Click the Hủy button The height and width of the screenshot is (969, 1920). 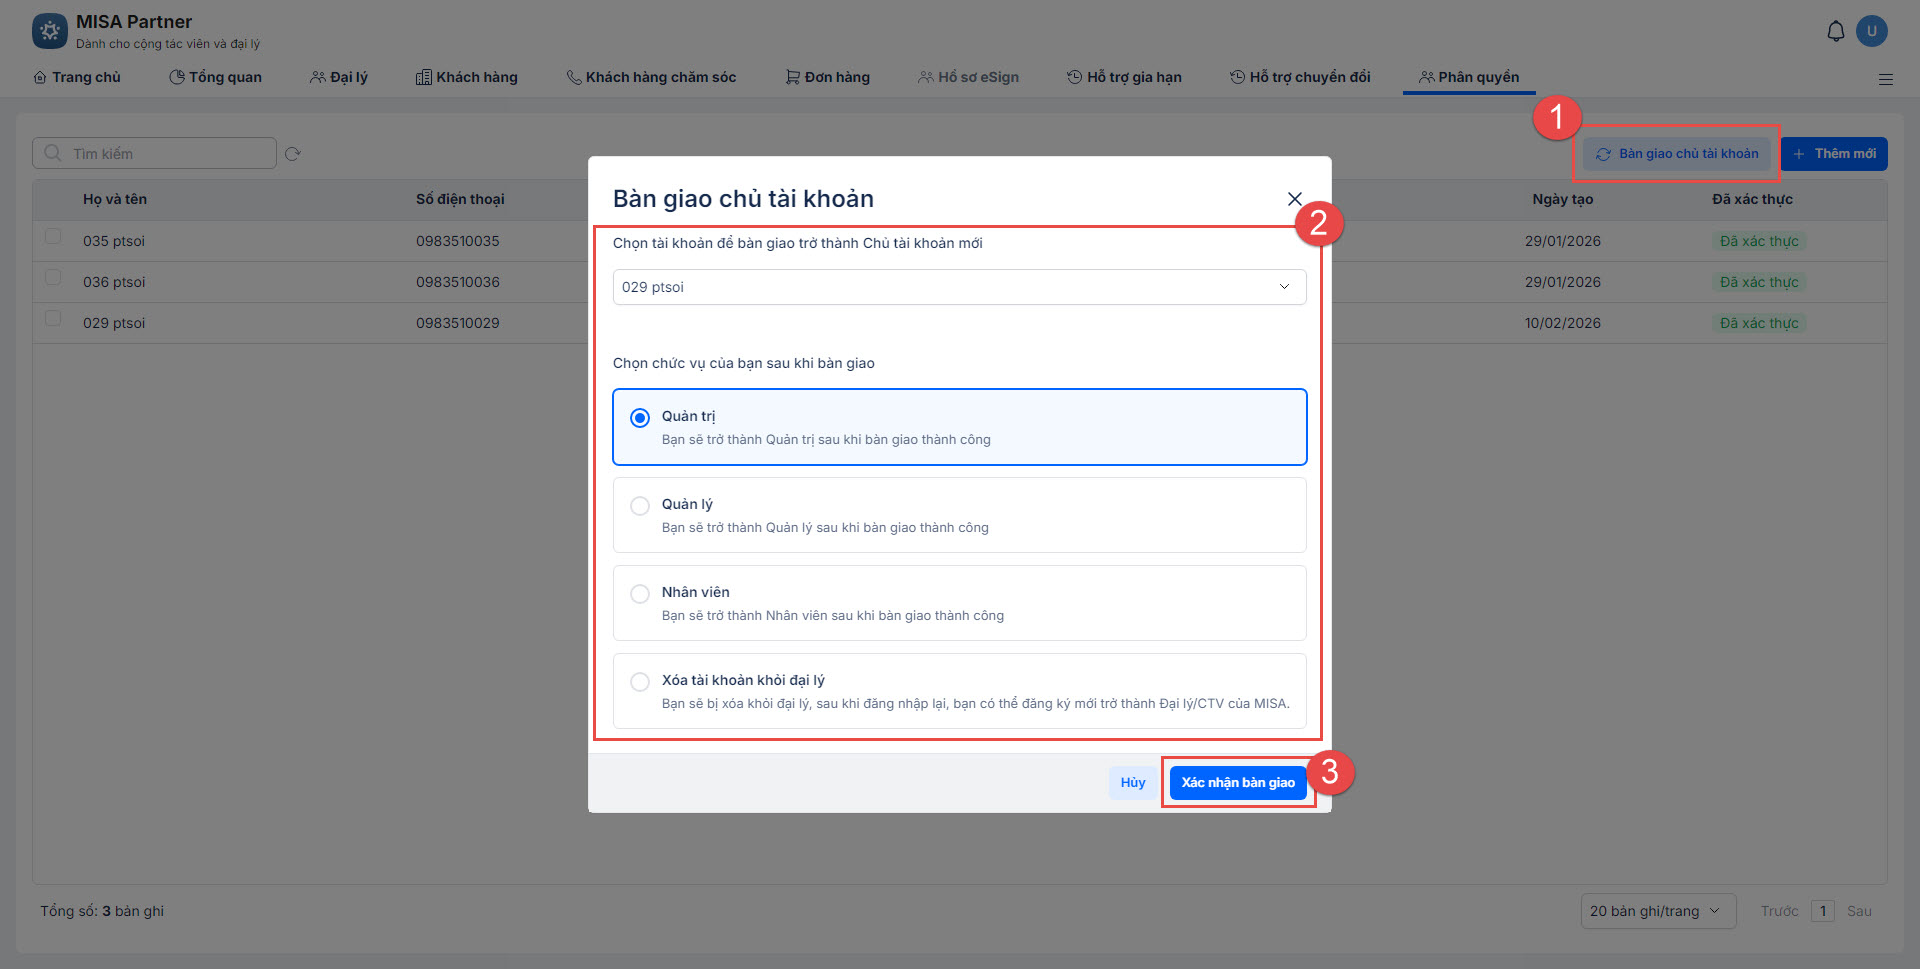1132,783
